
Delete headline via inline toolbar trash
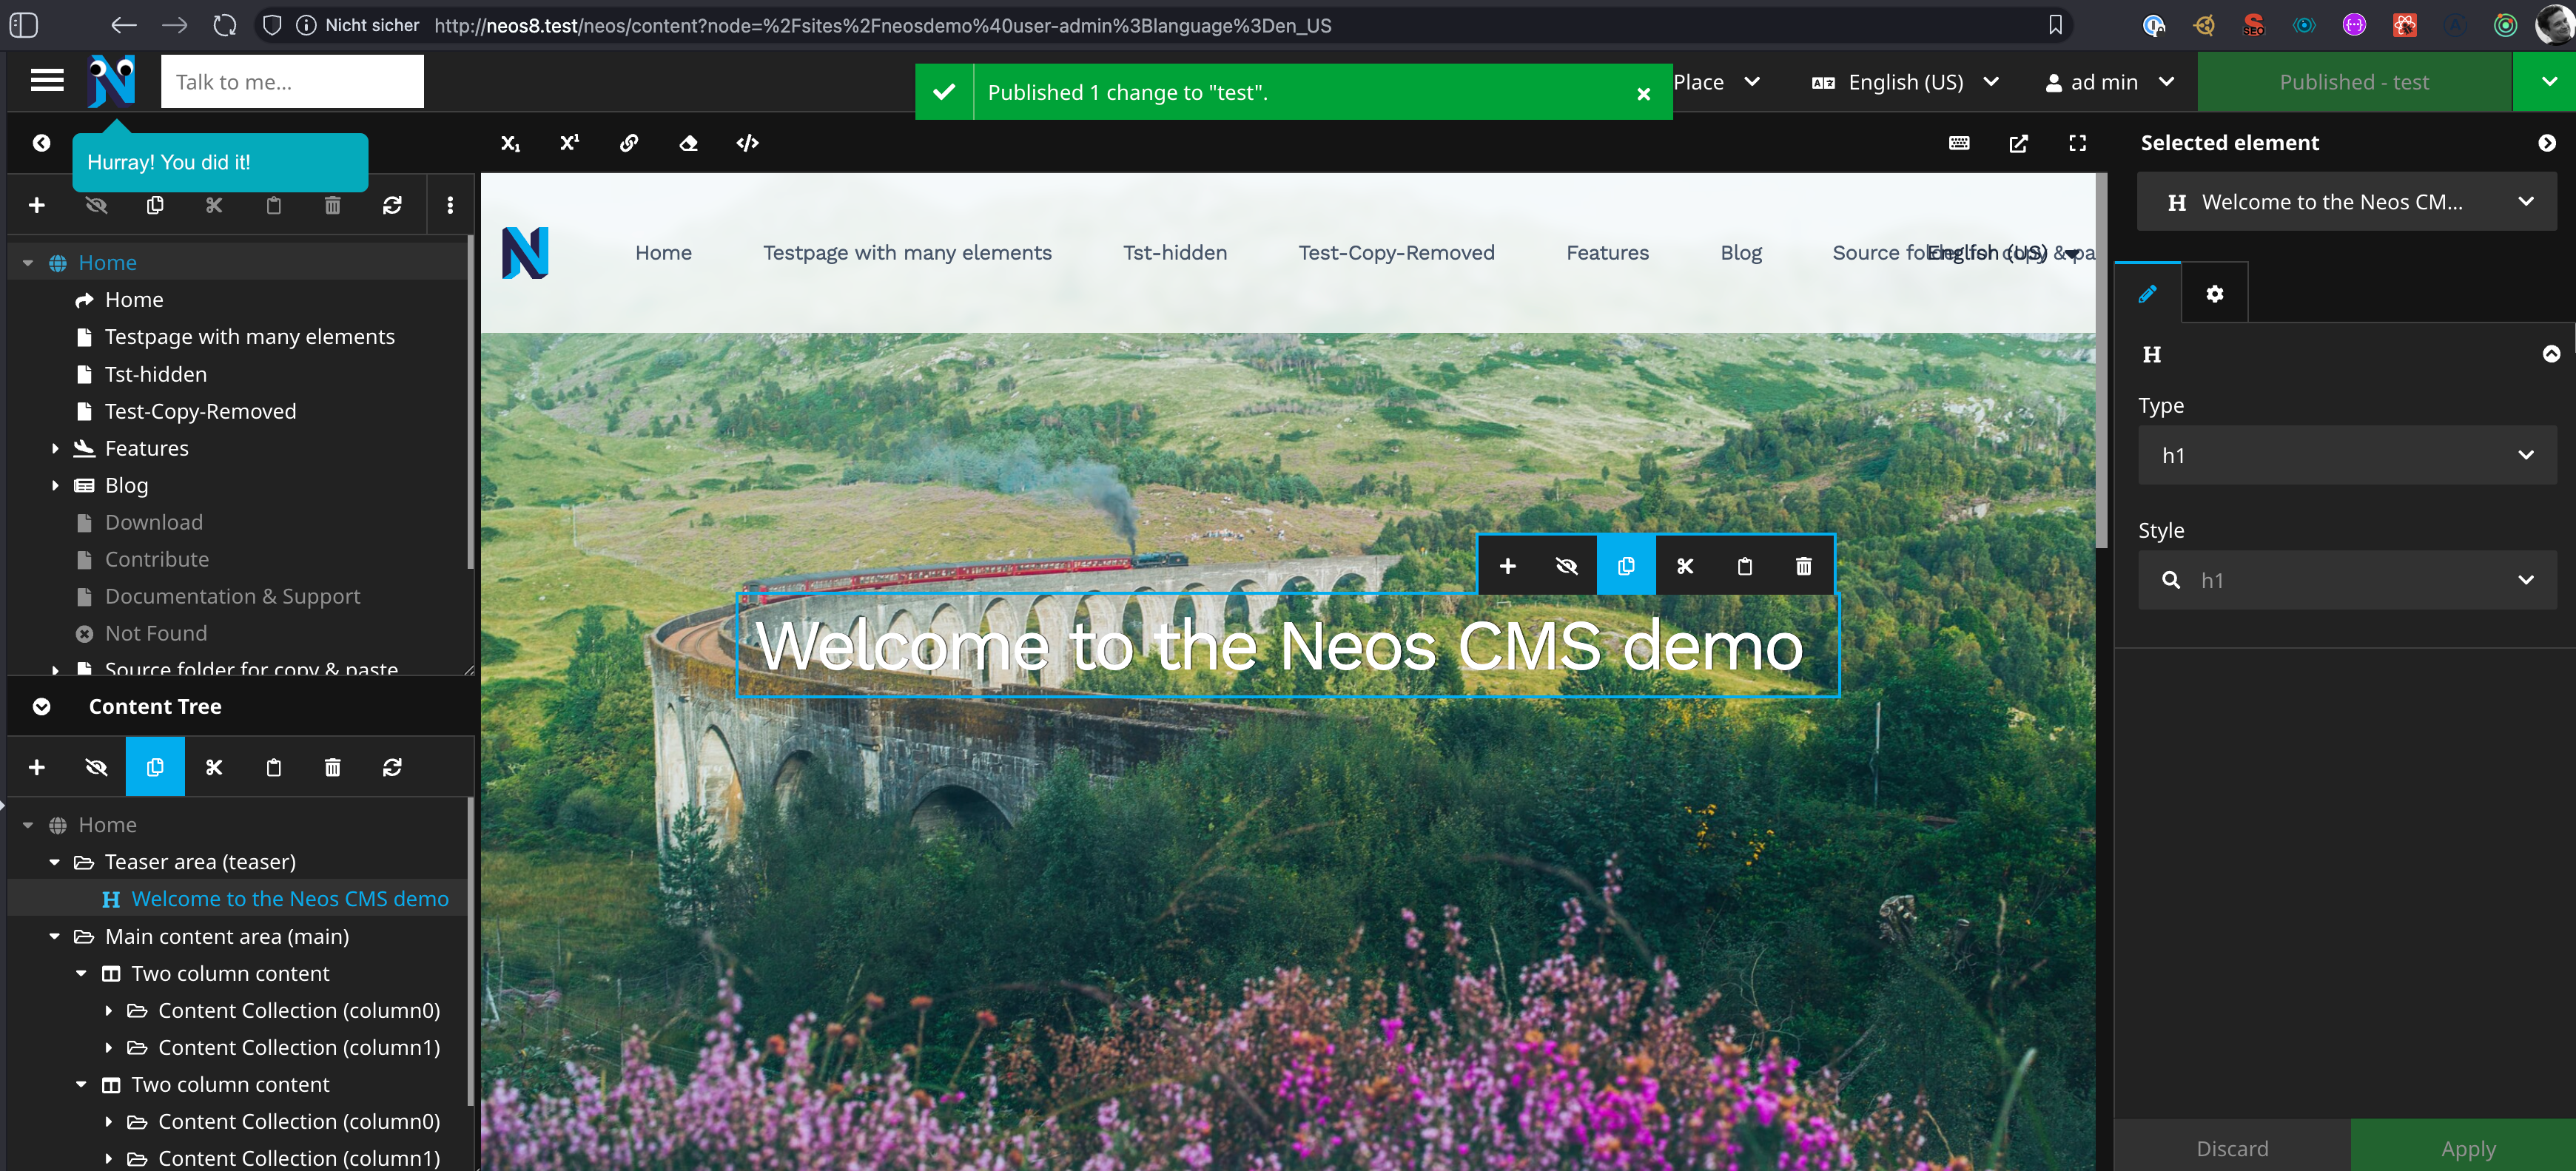[x=1804, y=566]
